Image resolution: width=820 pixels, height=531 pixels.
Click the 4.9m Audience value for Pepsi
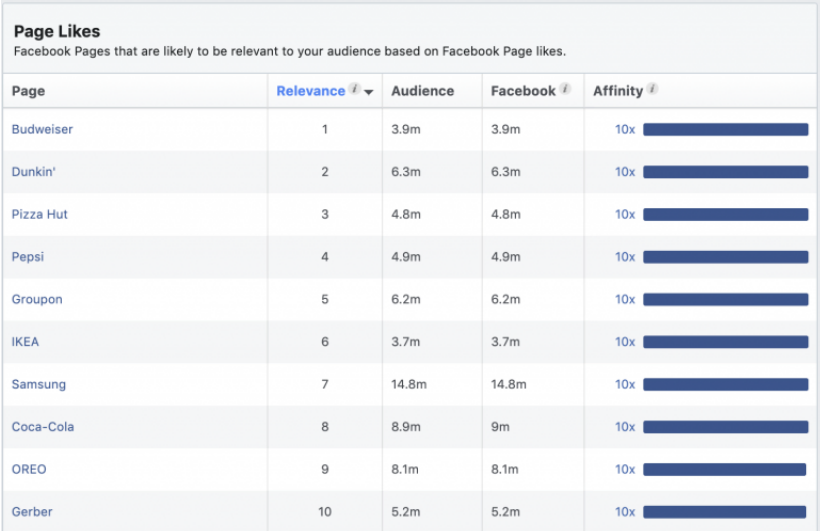[x=406, y=257]
